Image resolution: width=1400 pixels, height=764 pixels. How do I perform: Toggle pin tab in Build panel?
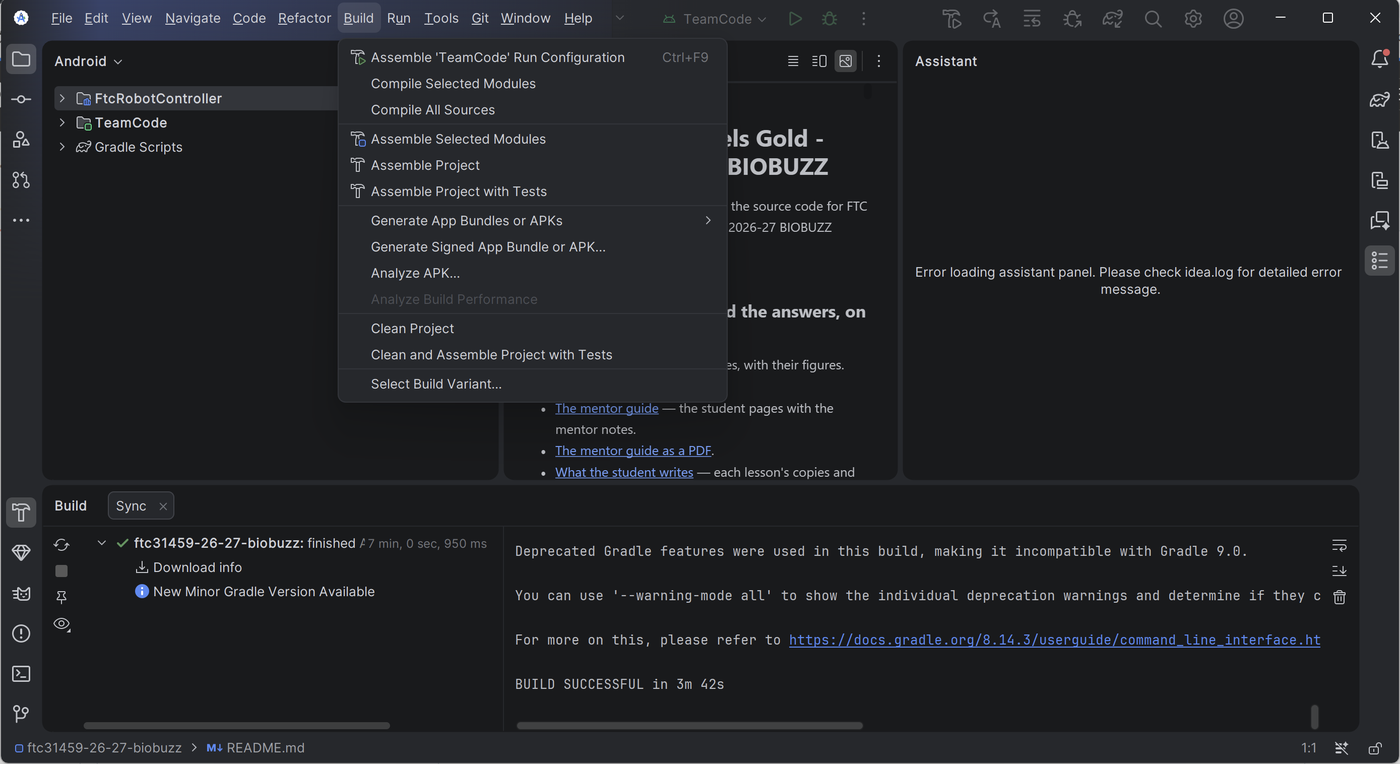click(x=62, y=597)
